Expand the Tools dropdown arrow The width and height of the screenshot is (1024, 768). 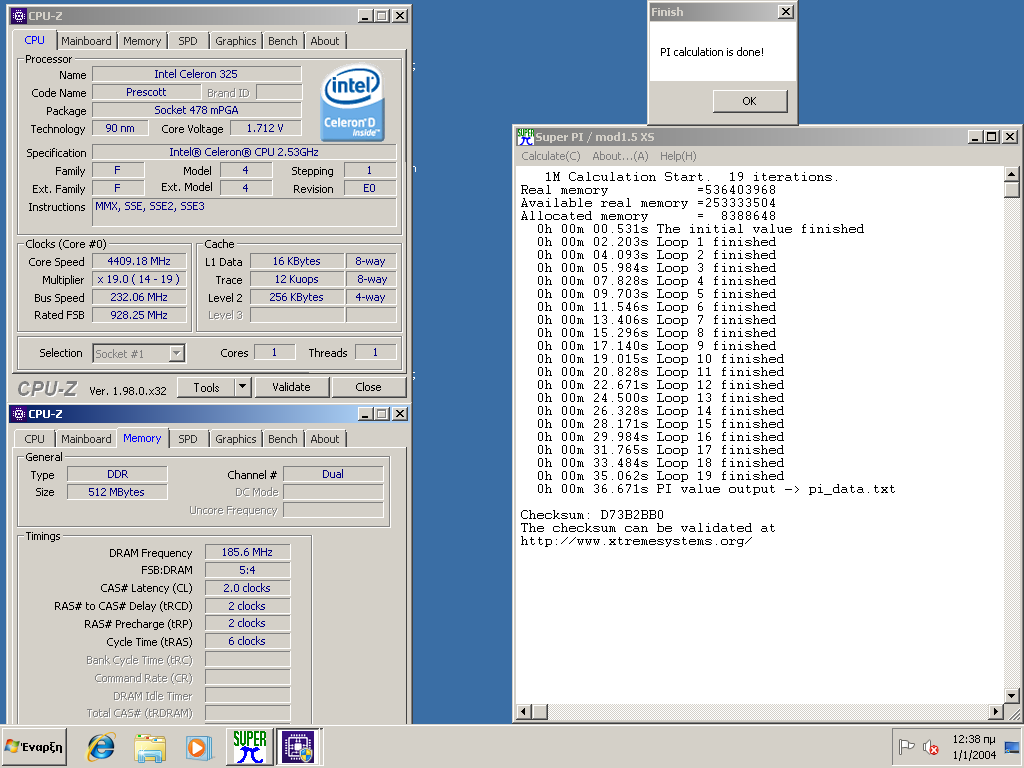pos(242,387)
